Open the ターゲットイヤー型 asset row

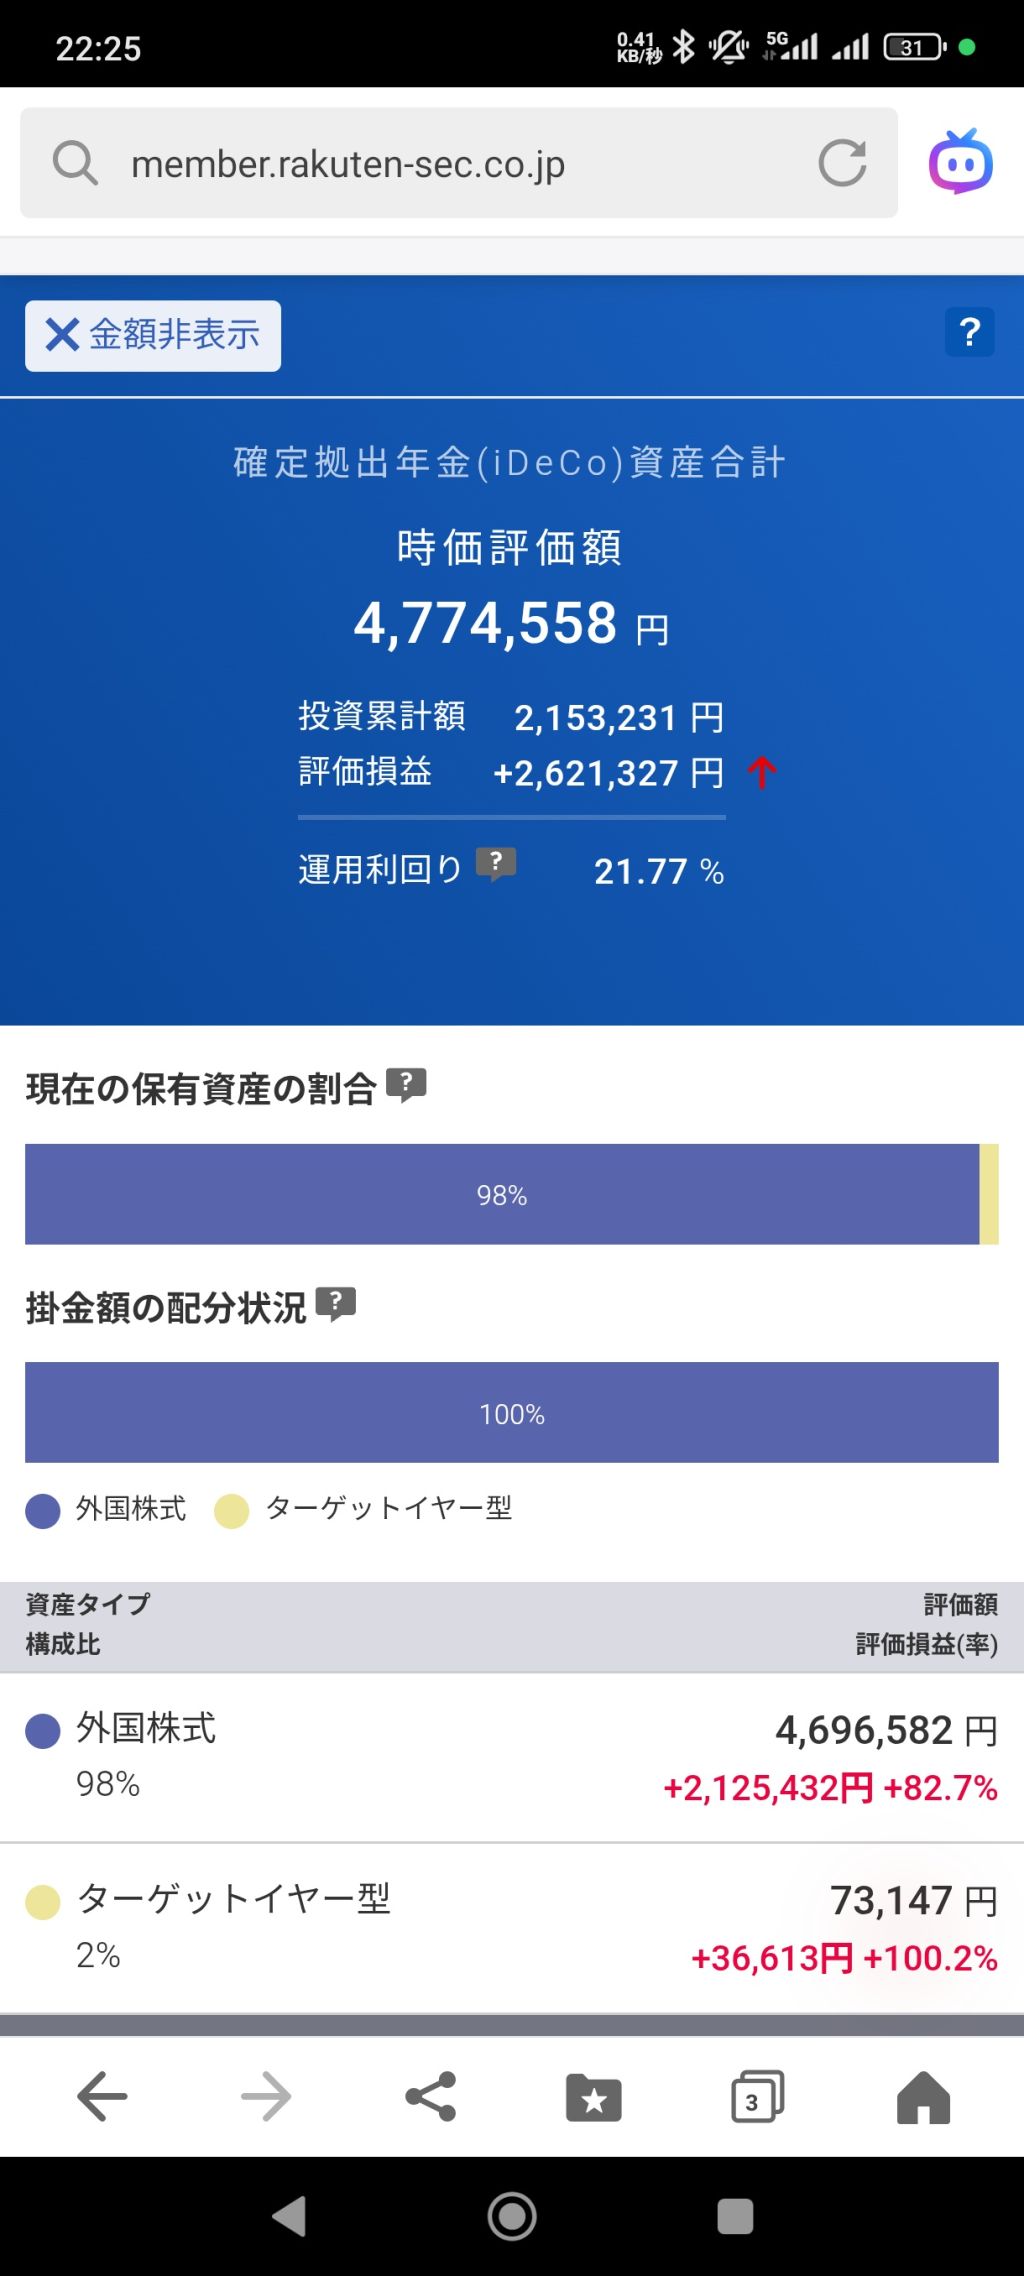pyautogui.click(x=512, y=1929)
